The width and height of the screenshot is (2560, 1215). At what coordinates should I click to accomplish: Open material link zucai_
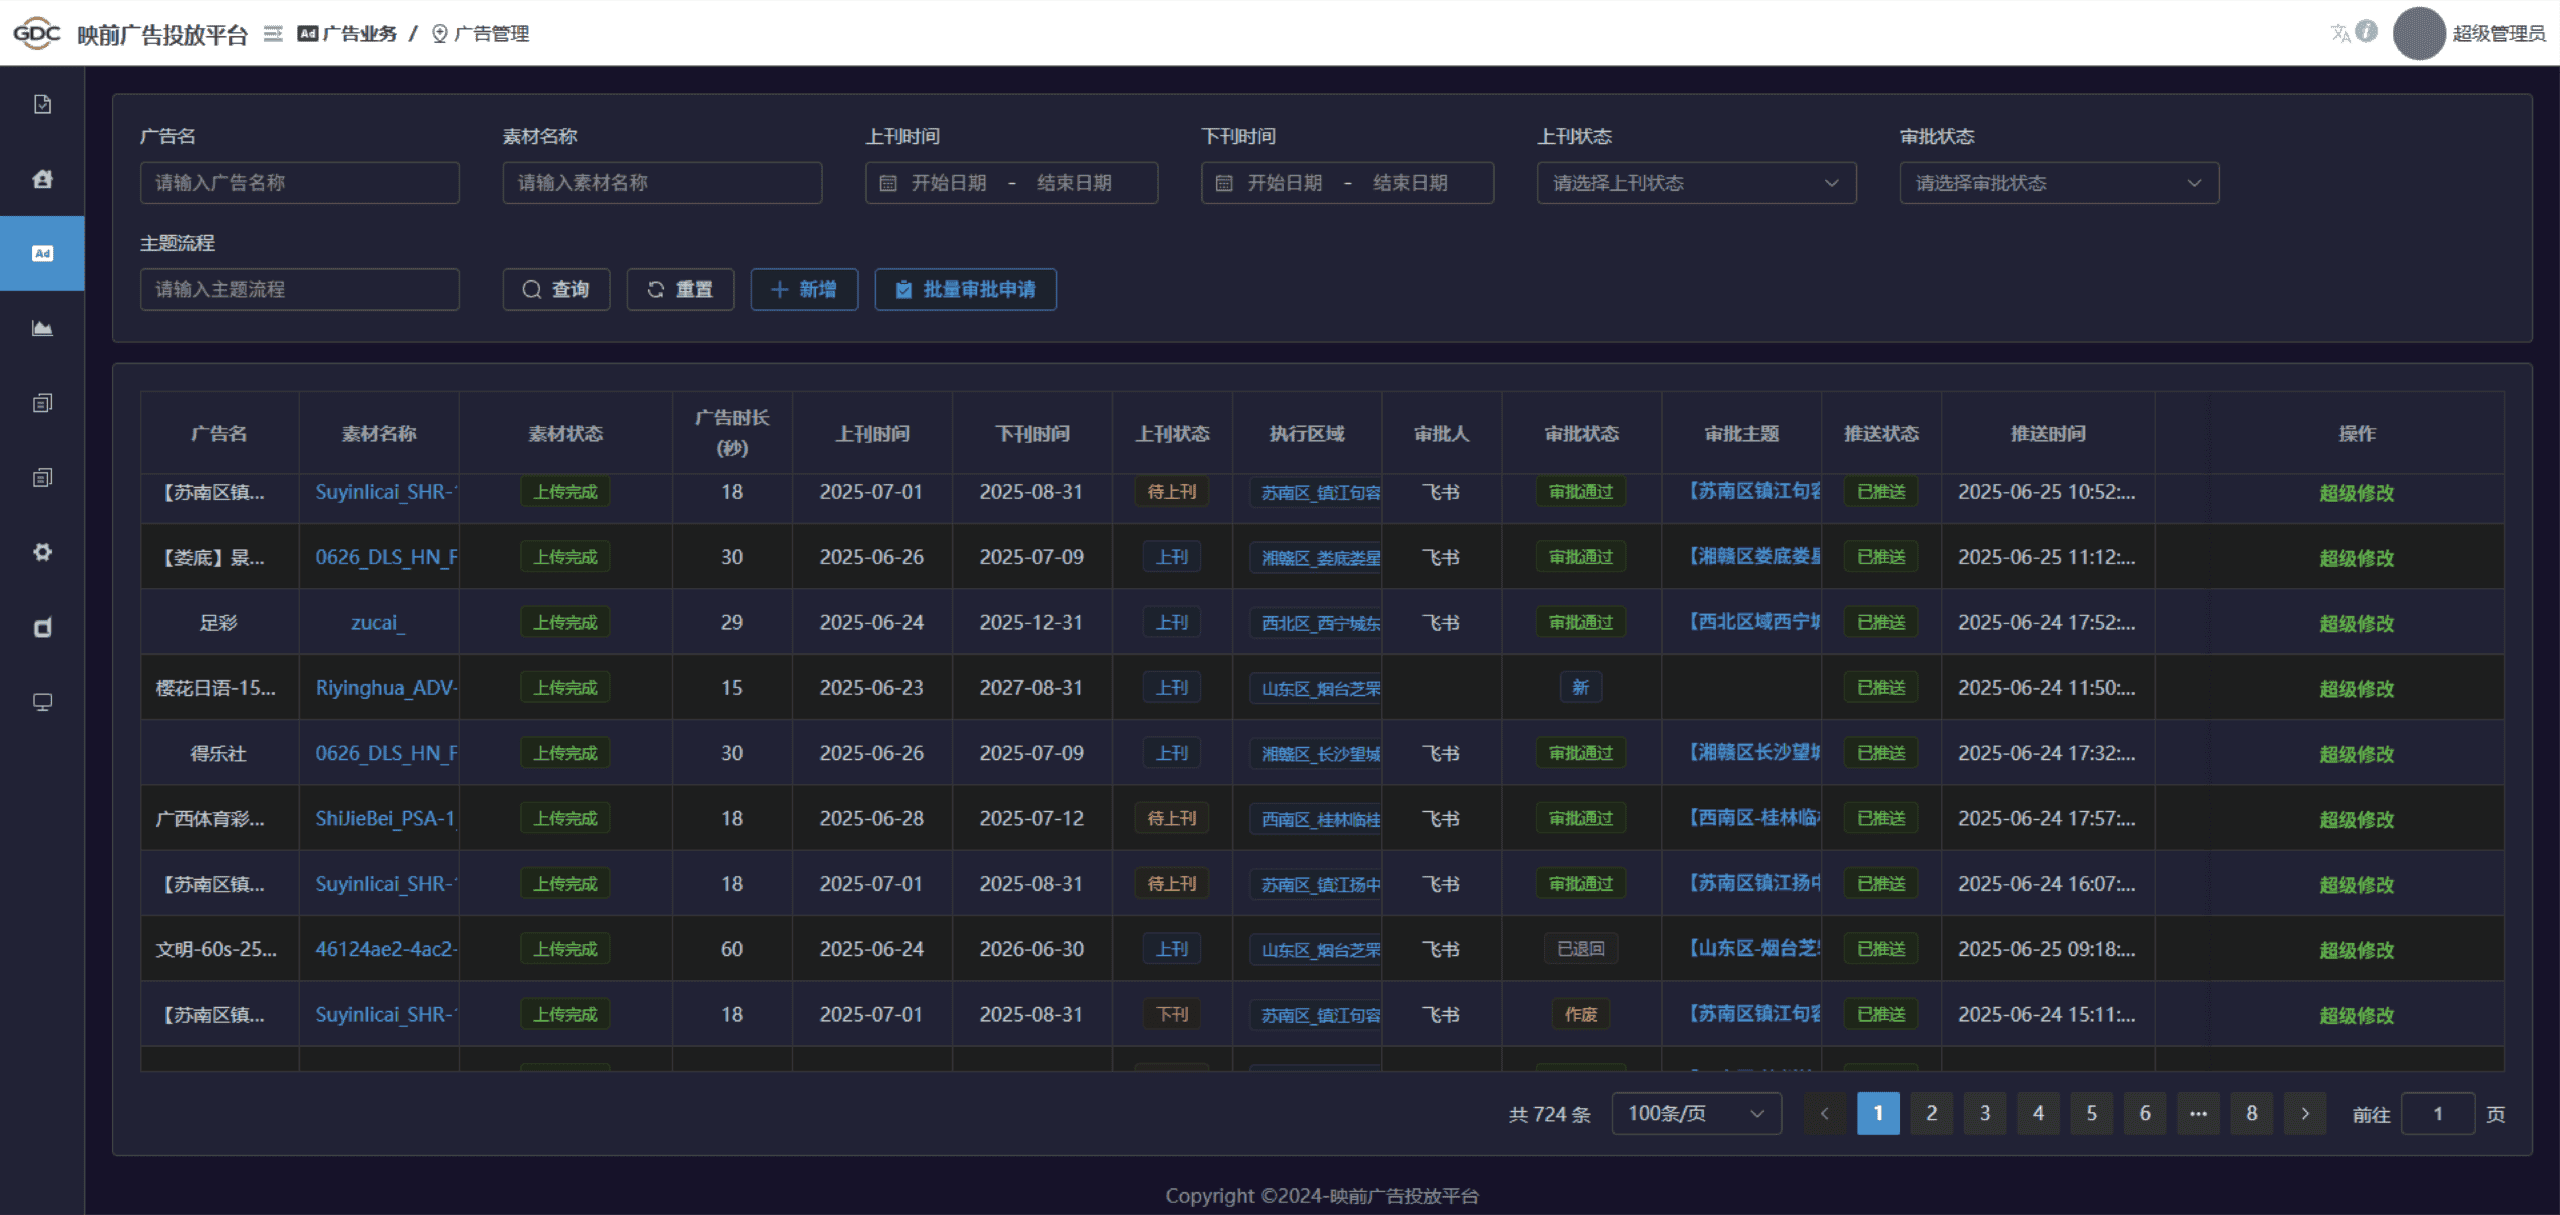[x=378, y=623]
